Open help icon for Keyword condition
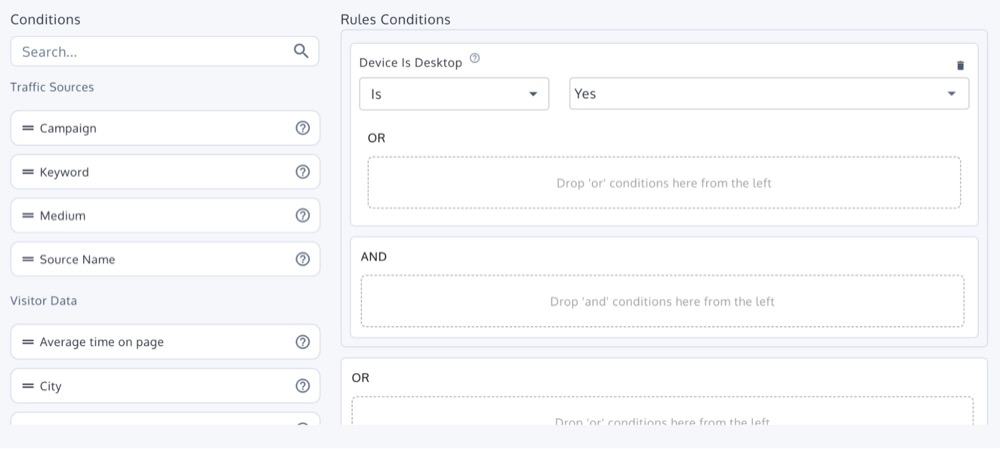The height and width of the screenshot is (449, 1000). click(x=303, y=172)
